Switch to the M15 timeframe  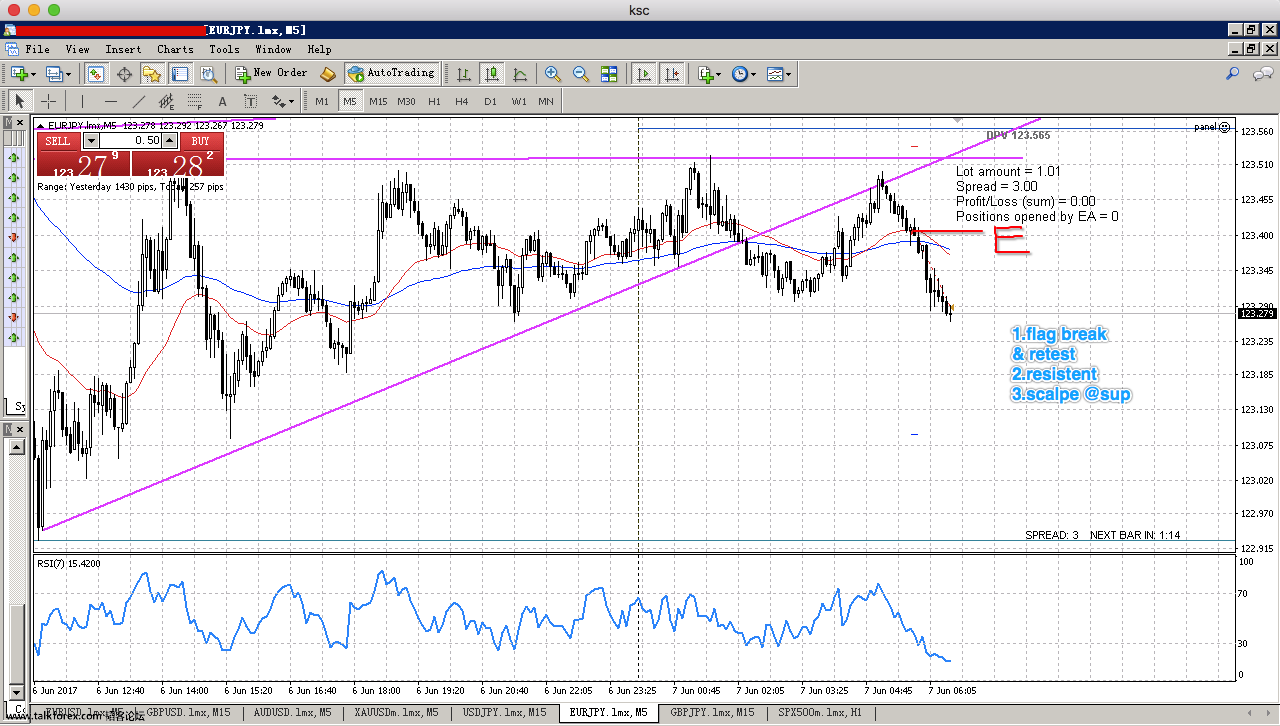coord(378,101)
